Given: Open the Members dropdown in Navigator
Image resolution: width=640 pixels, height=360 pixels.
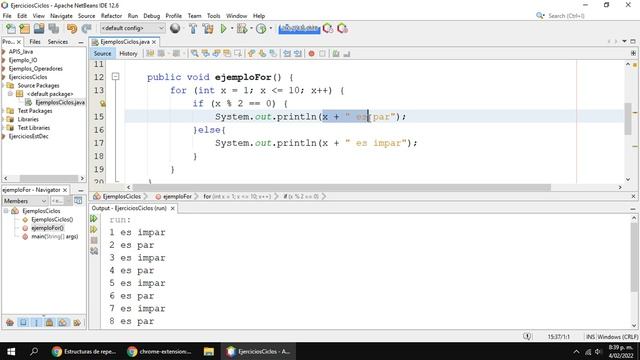Looking at the screenshot, I should (x=25, y=201).
